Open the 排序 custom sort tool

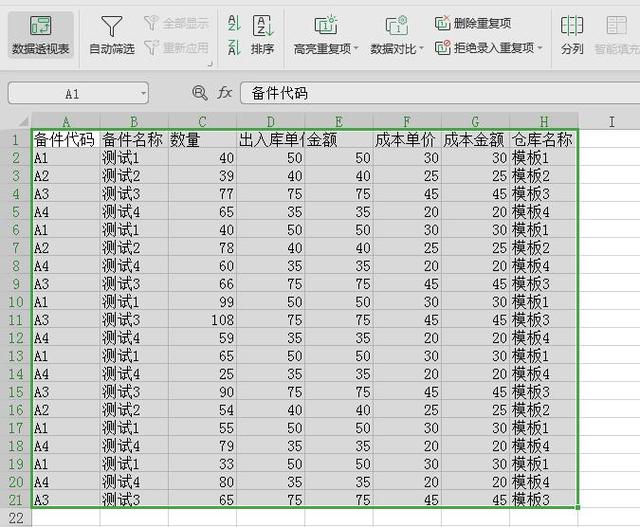click(262, 35)
